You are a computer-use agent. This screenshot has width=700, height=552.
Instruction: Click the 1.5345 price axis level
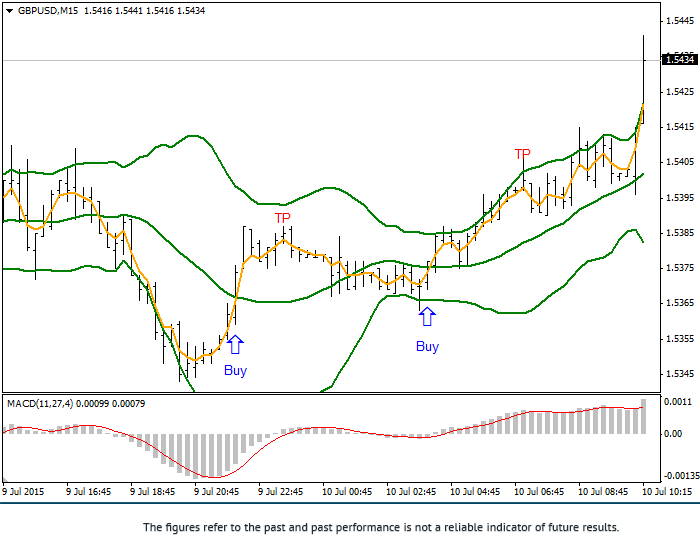679,374
